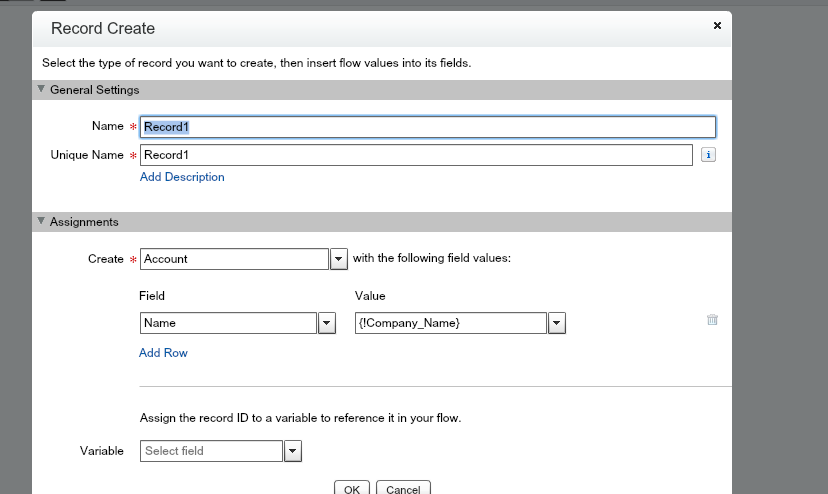Viewport: 828px width, 494px height.
Task: Open the Value dropdown arrow
Action: (x=557, y=323)
